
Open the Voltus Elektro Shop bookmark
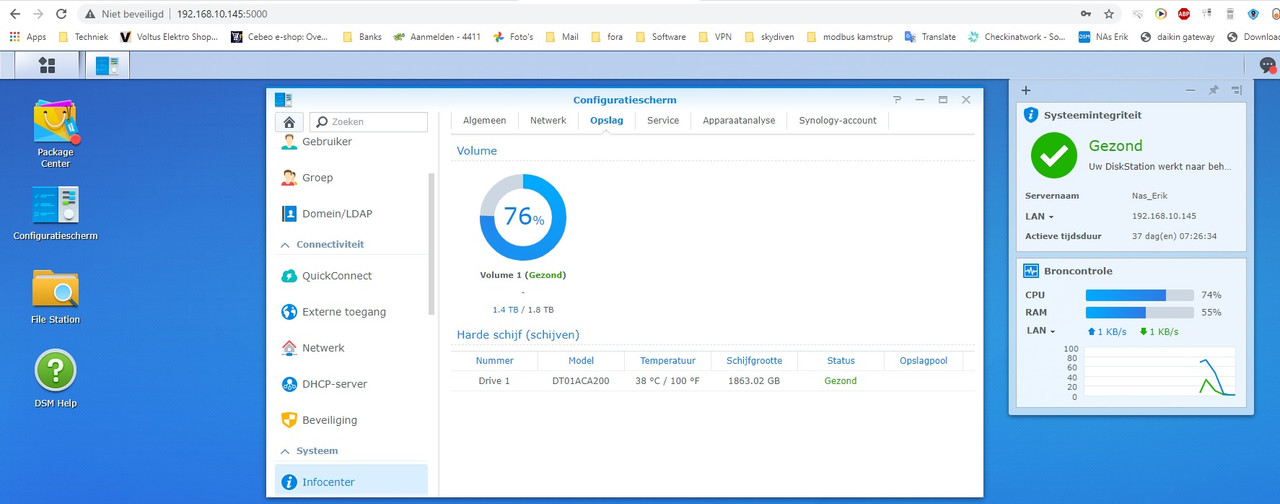169,37
